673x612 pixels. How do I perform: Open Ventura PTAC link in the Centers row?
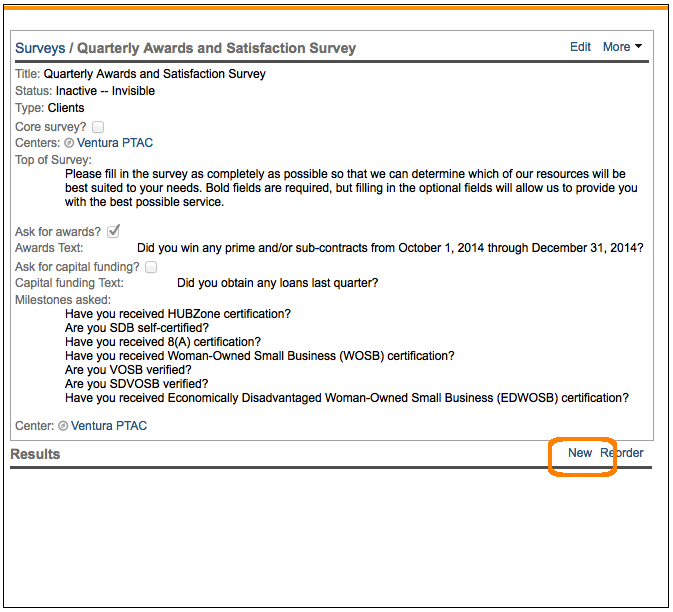pyautogui.click(x=115, y=143)
